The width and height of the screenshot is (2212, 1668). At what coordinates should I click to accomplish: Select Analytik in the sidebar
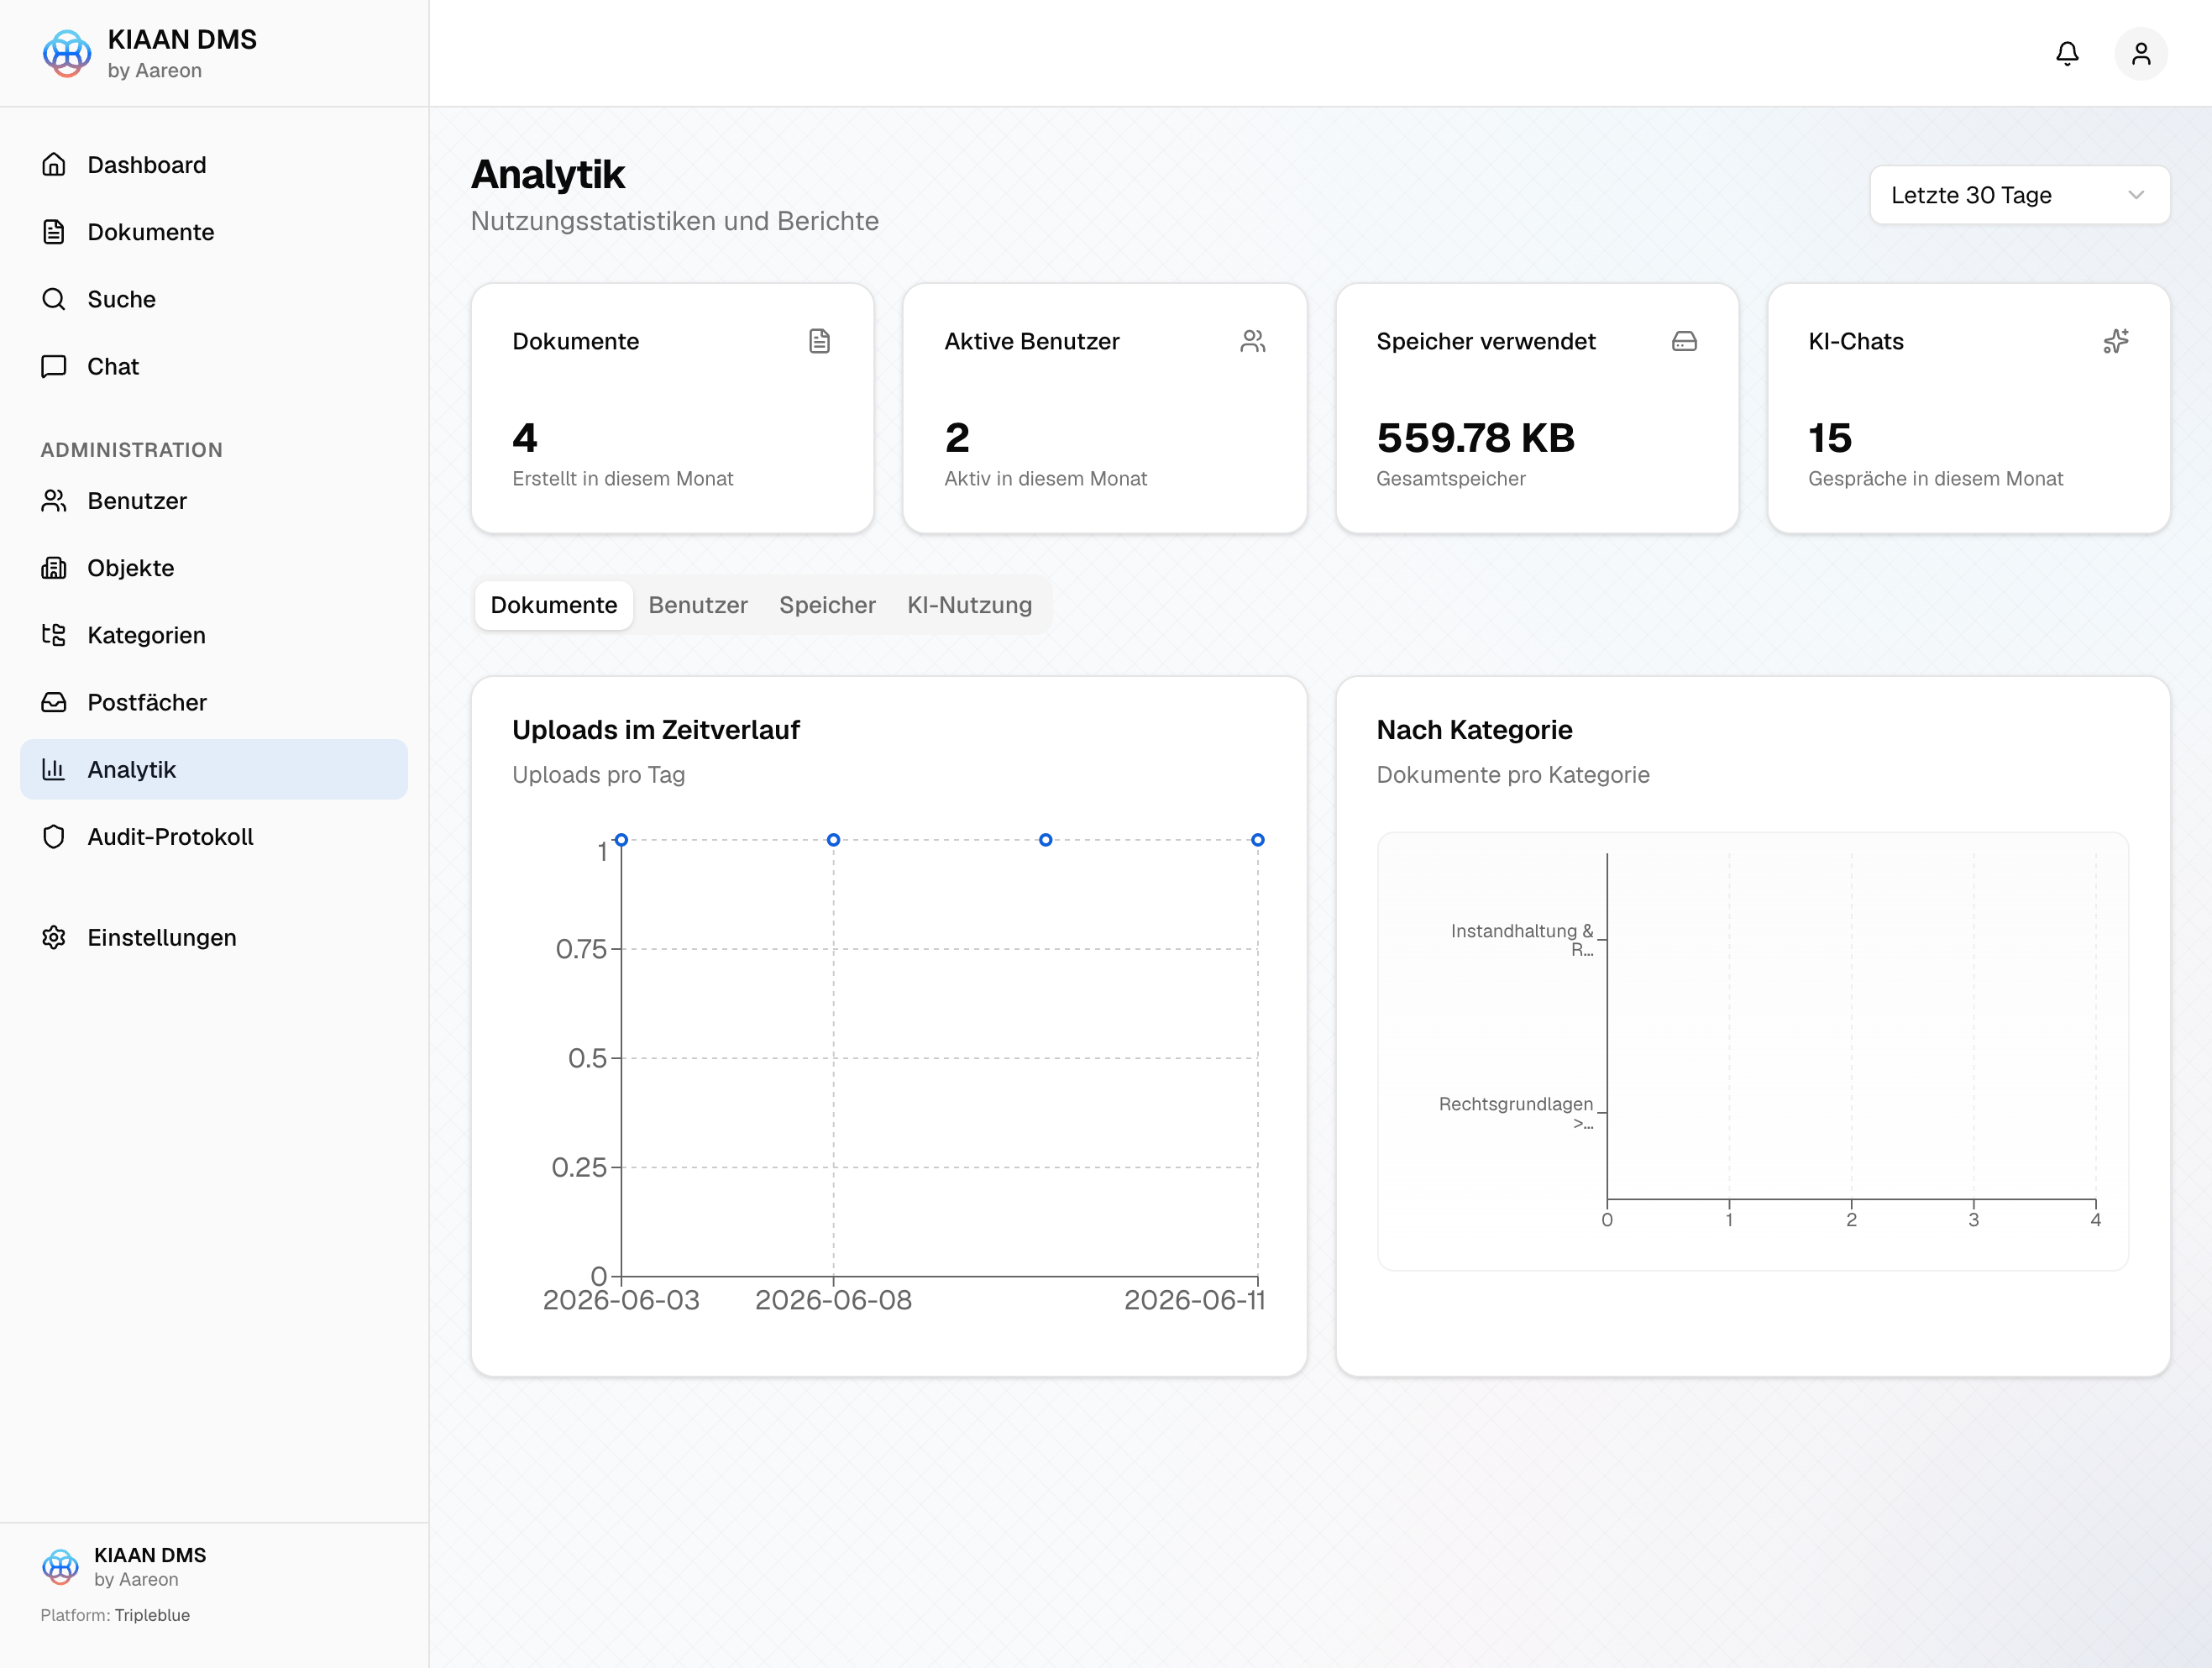point(214,769)
